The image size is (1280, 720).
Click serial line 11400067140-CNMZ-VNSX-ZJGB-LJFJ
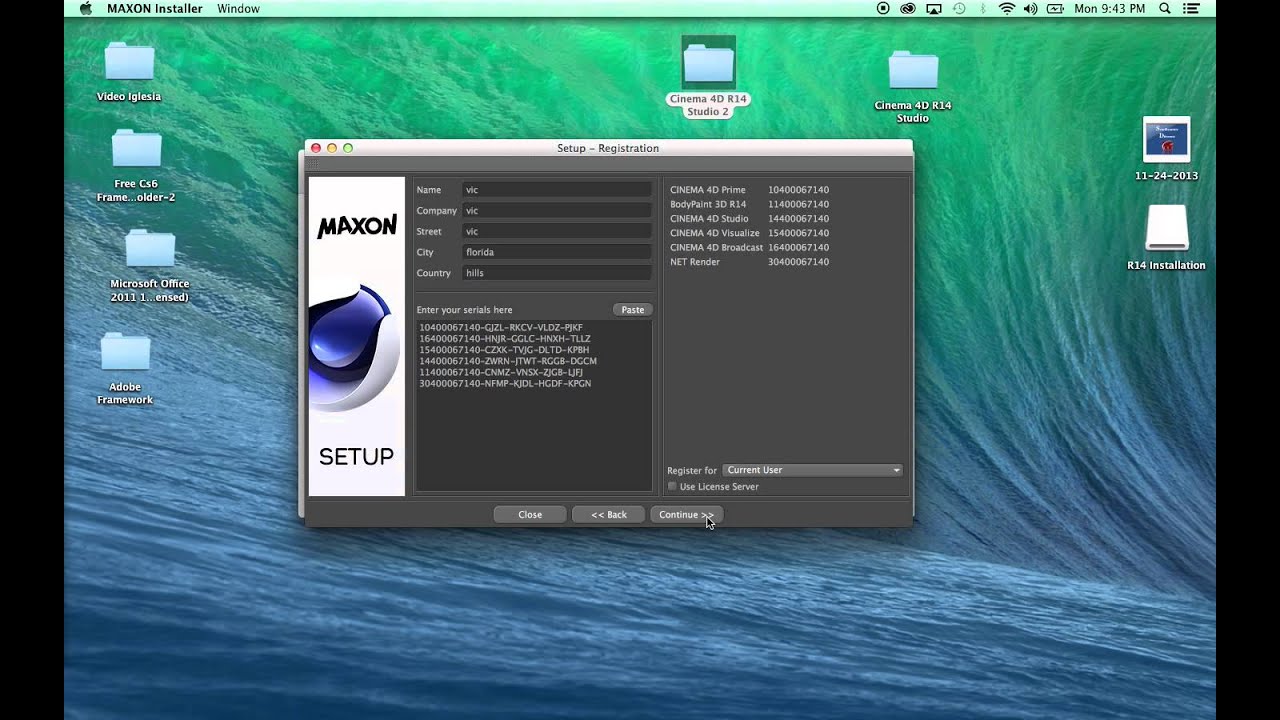point(501,372)
